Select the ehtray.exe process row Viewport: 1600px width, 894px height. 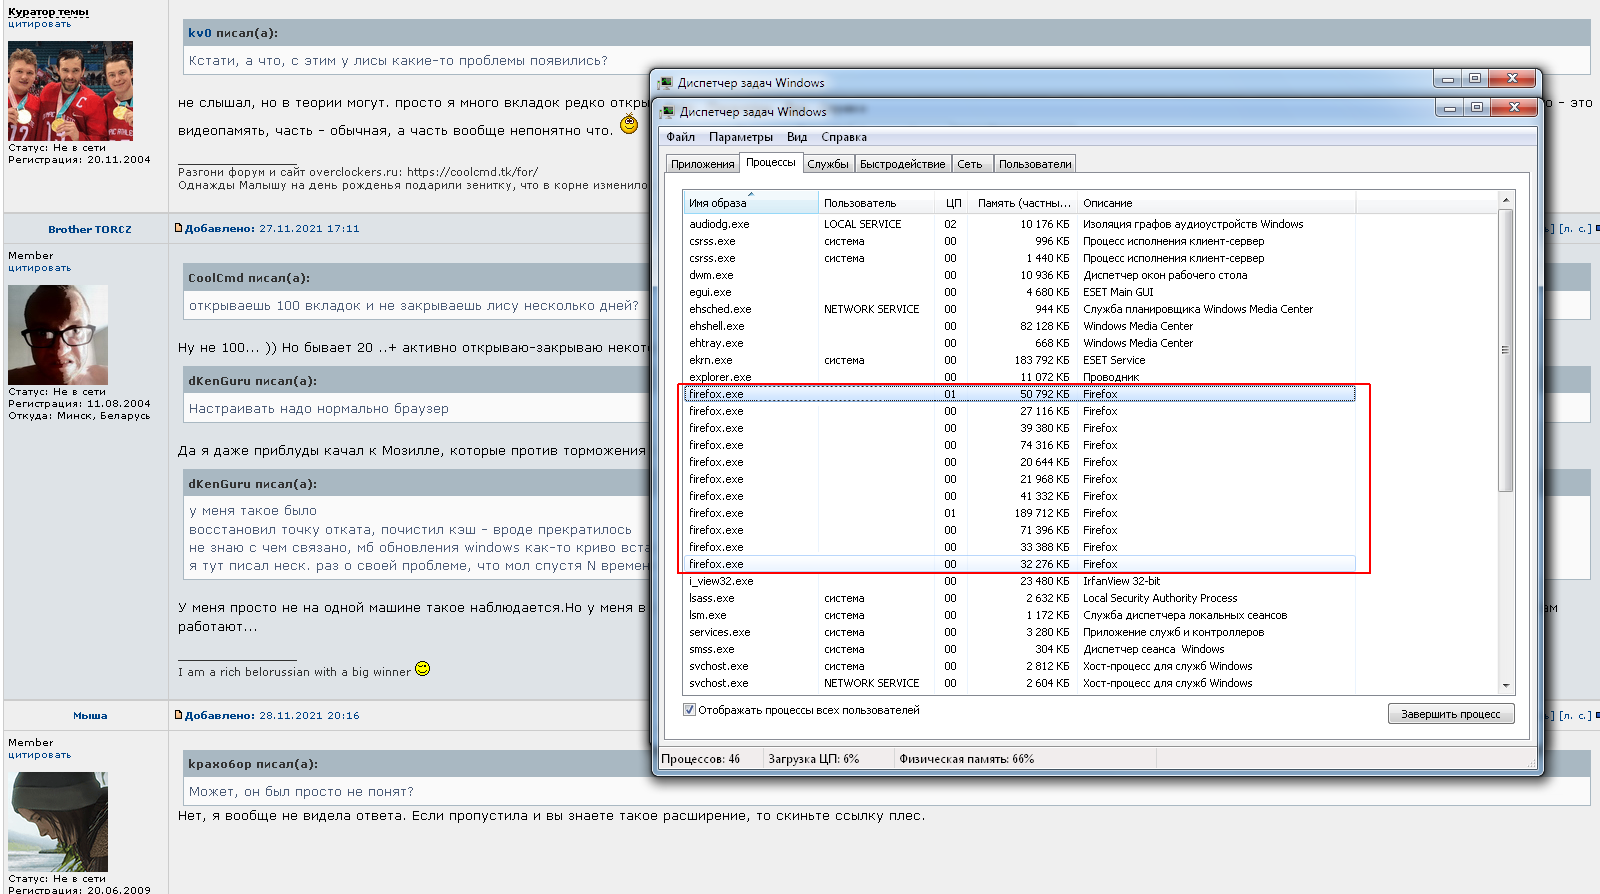tap(1019, 343)
